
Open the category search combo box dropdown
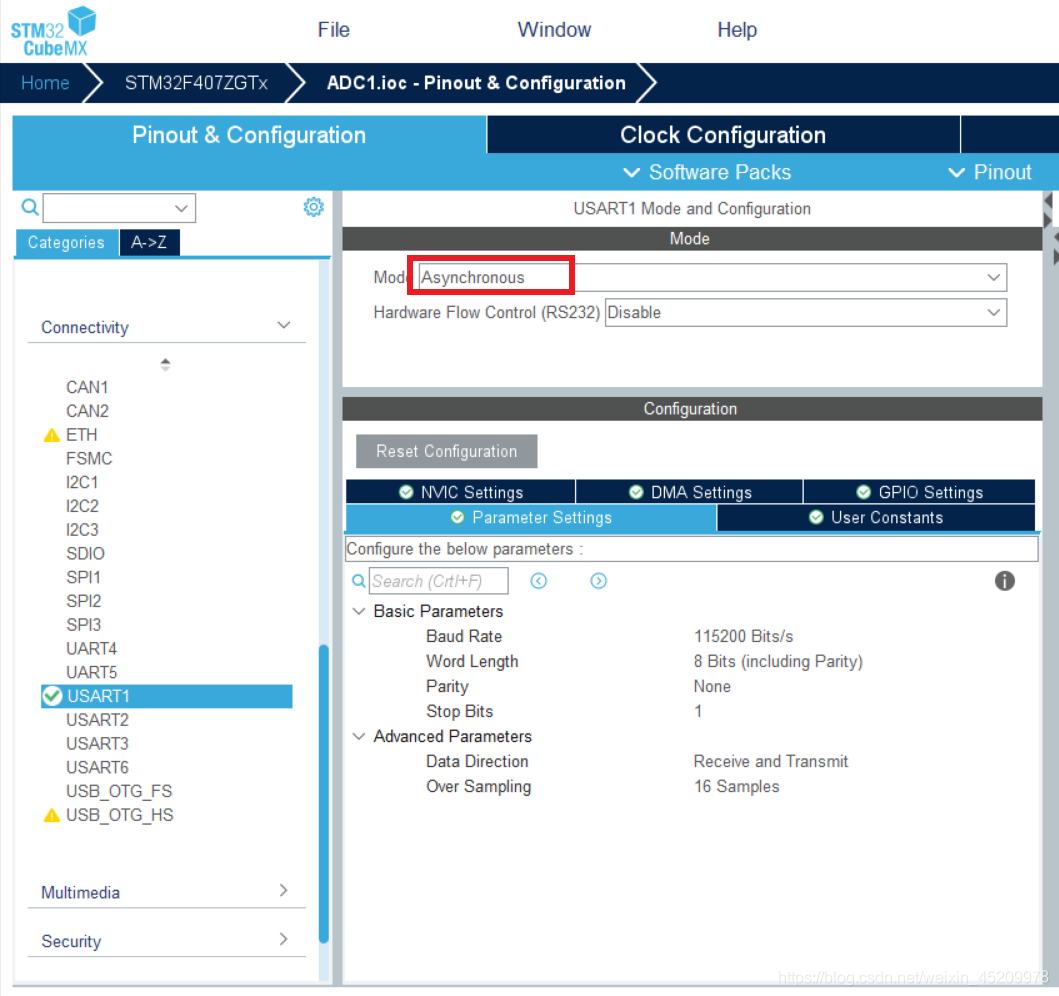pyautogui.click(x=181, y=208)
